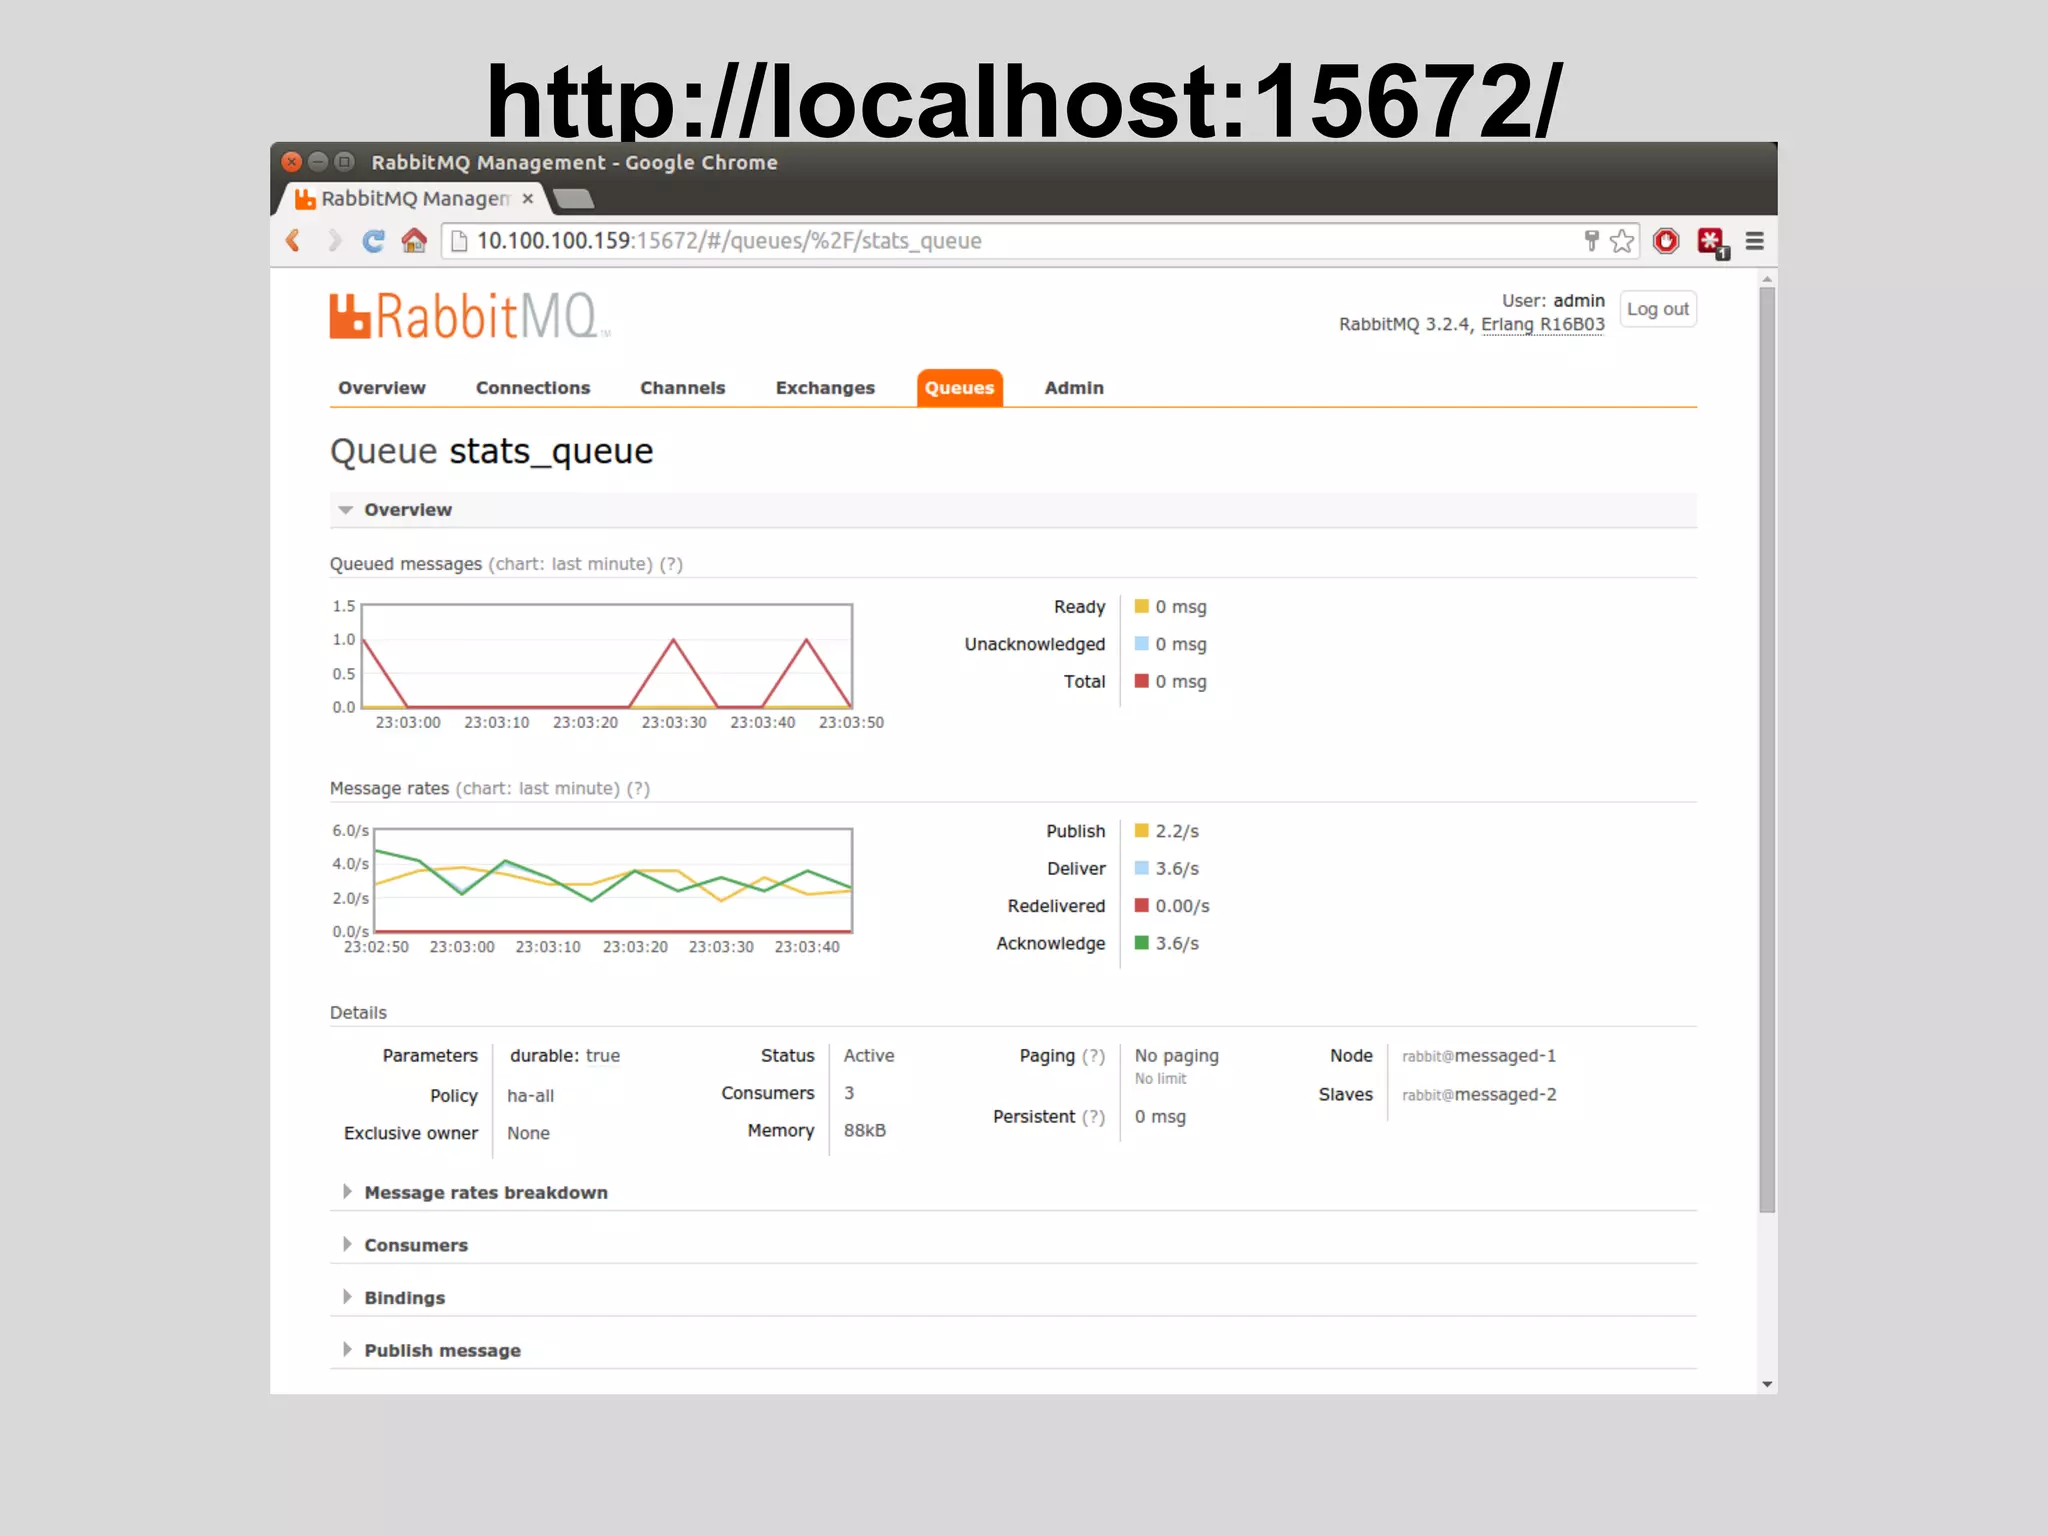This screenshot has width=2048, height=1536.
Task: Close the RabbitMQ Management tab
Action: [528, 199]
